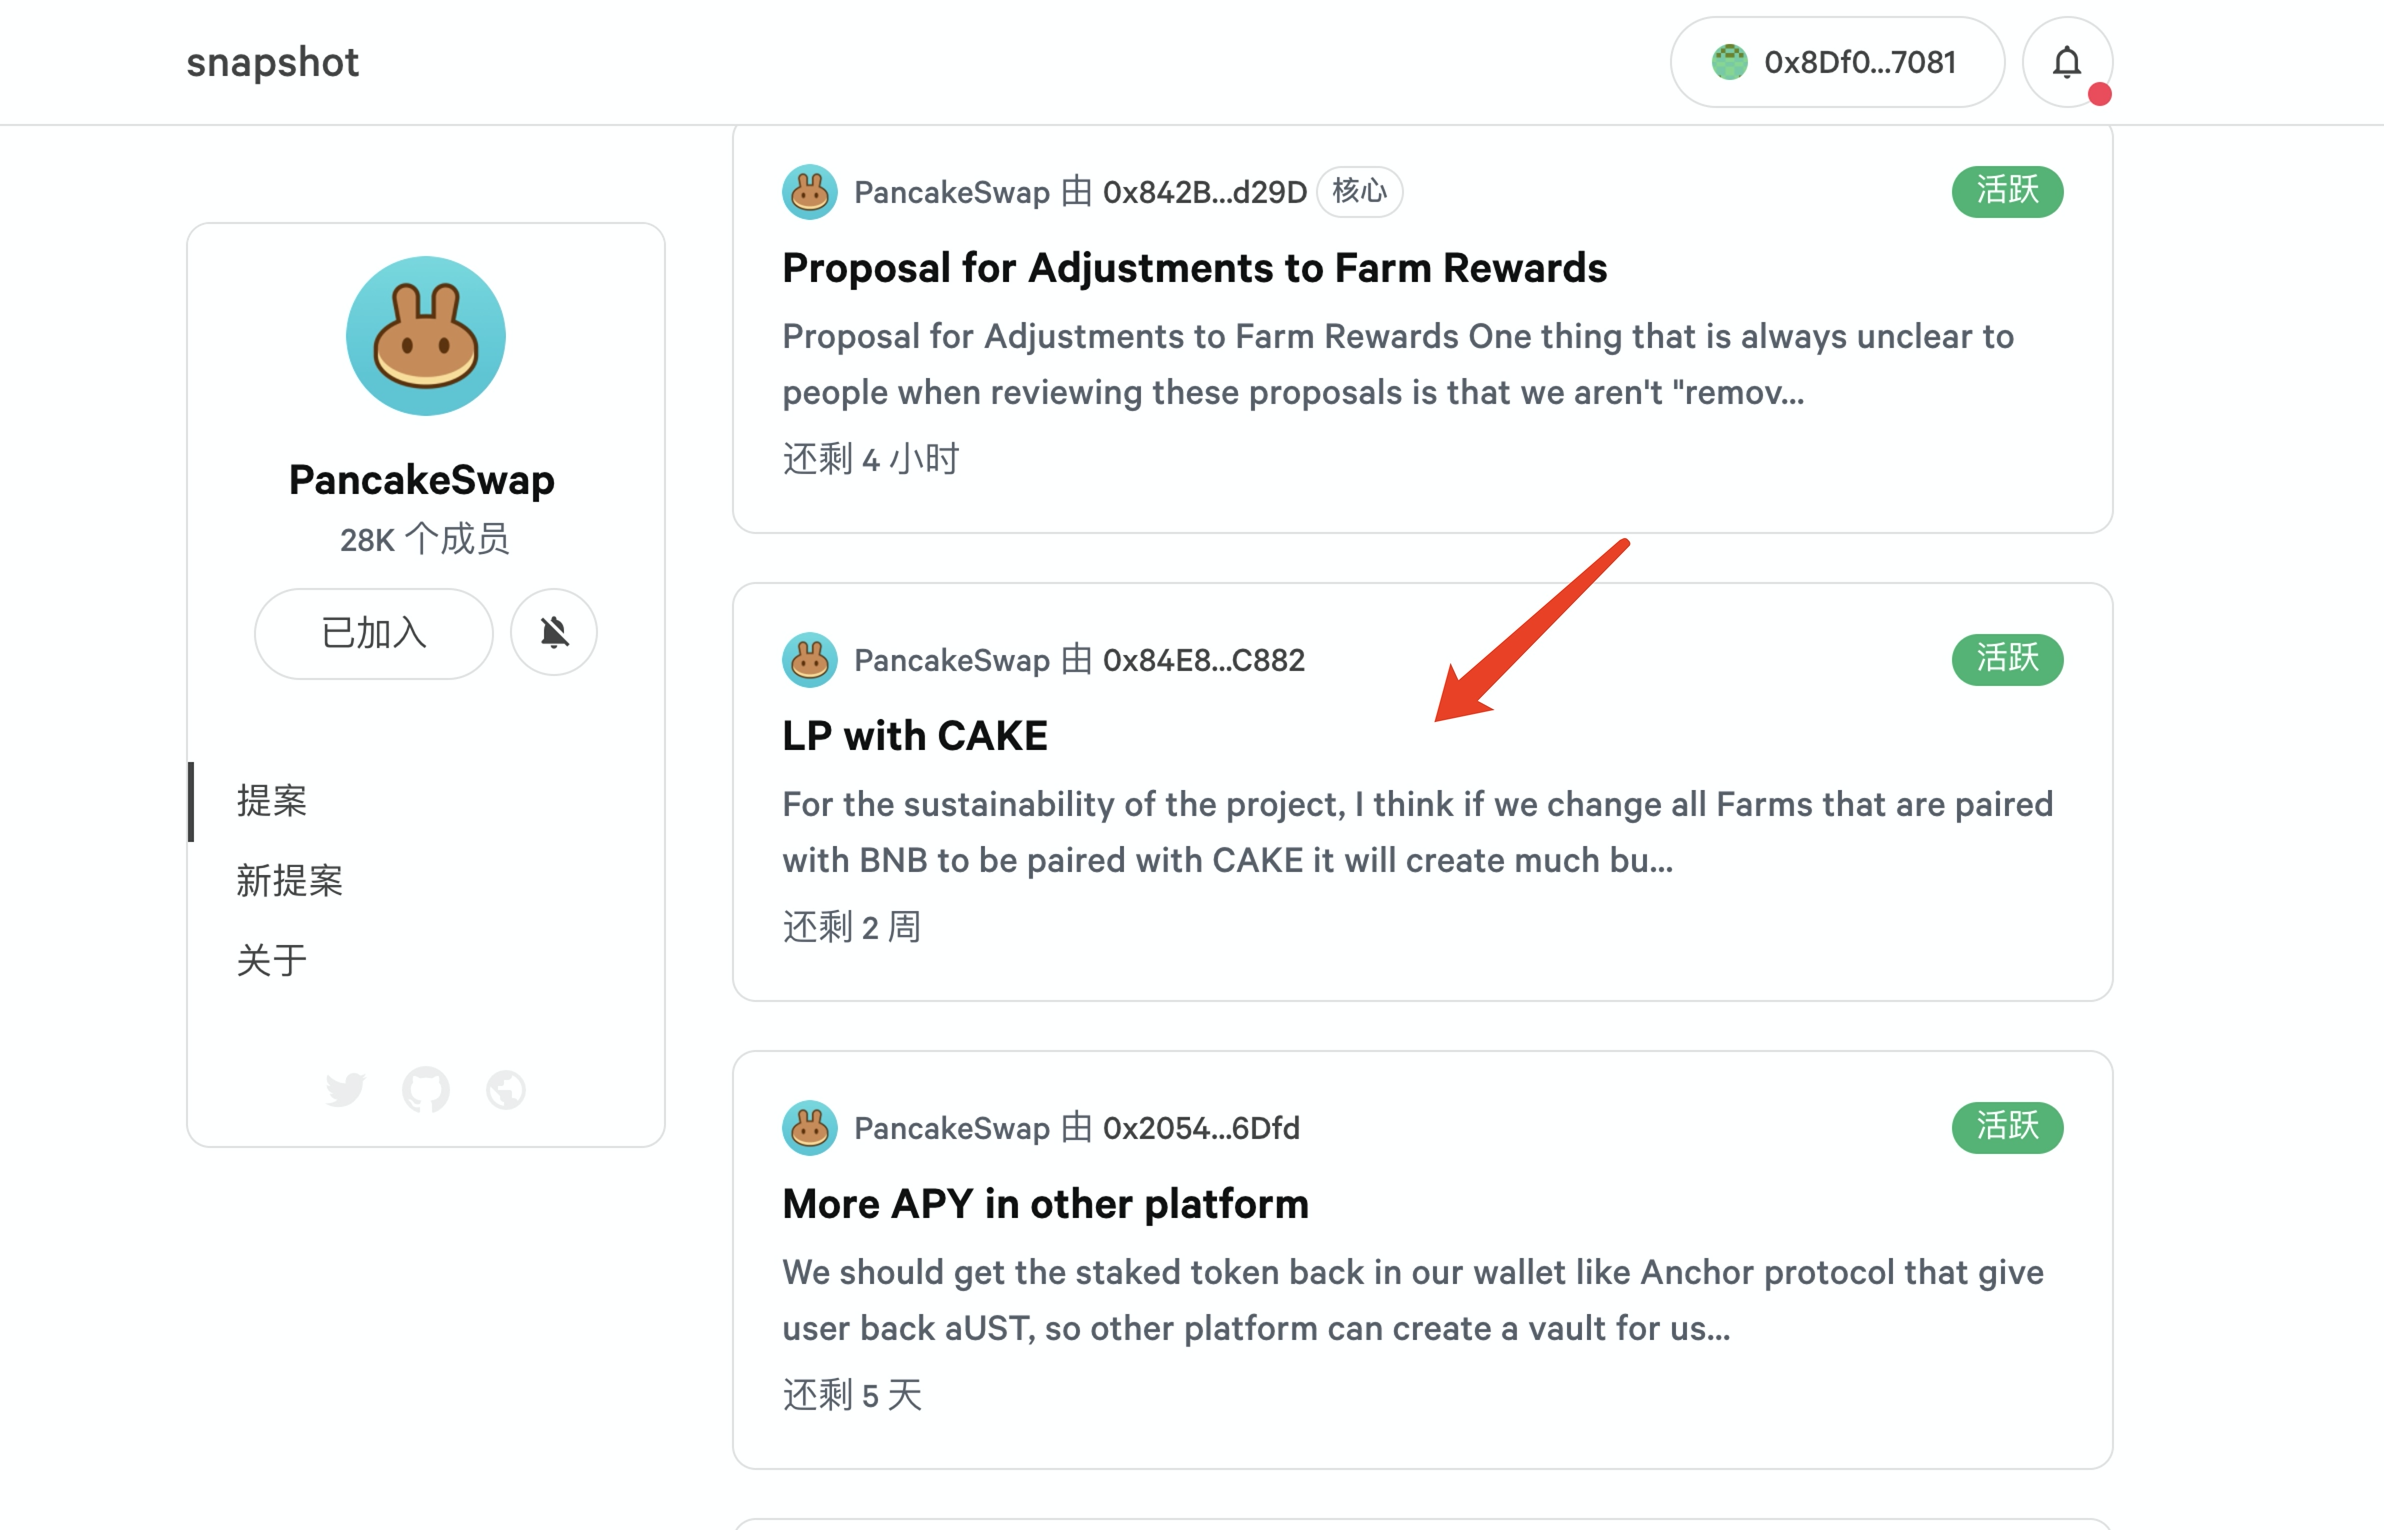Click avatar on LP with CAKE proposal
This screenshot has width=2384, height=1530.
tap(810, 660)
